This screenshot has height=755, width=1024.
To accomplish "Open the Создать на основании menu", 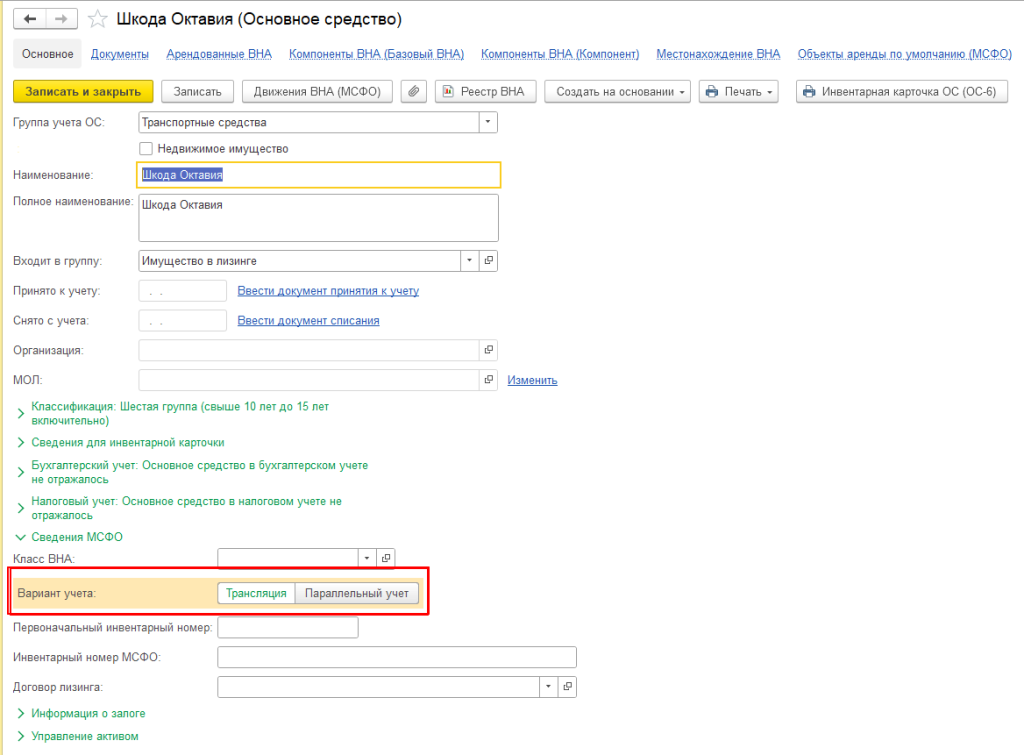I will (x=617, y=91).
